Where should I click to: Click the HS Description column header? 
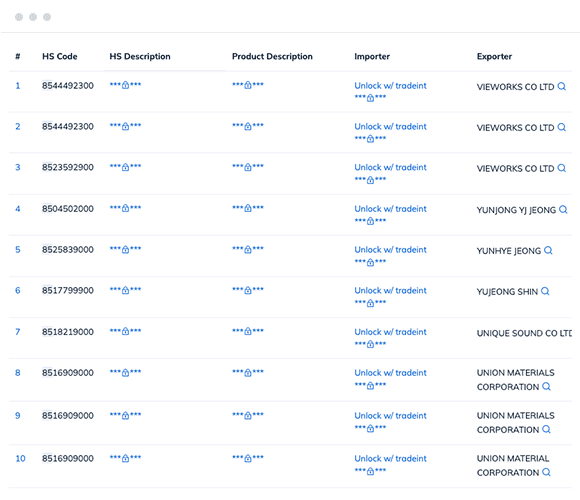140,56
